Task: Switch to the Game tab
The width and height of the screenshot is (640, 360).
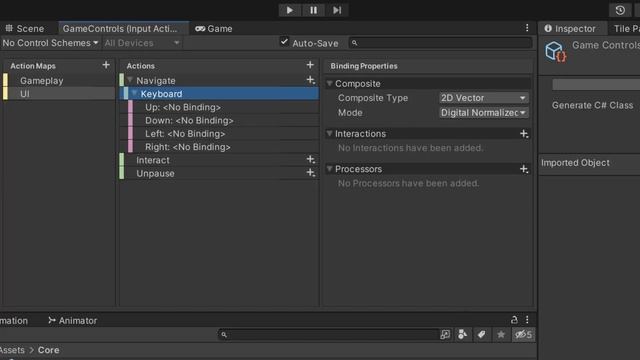Action: (214, 29)
